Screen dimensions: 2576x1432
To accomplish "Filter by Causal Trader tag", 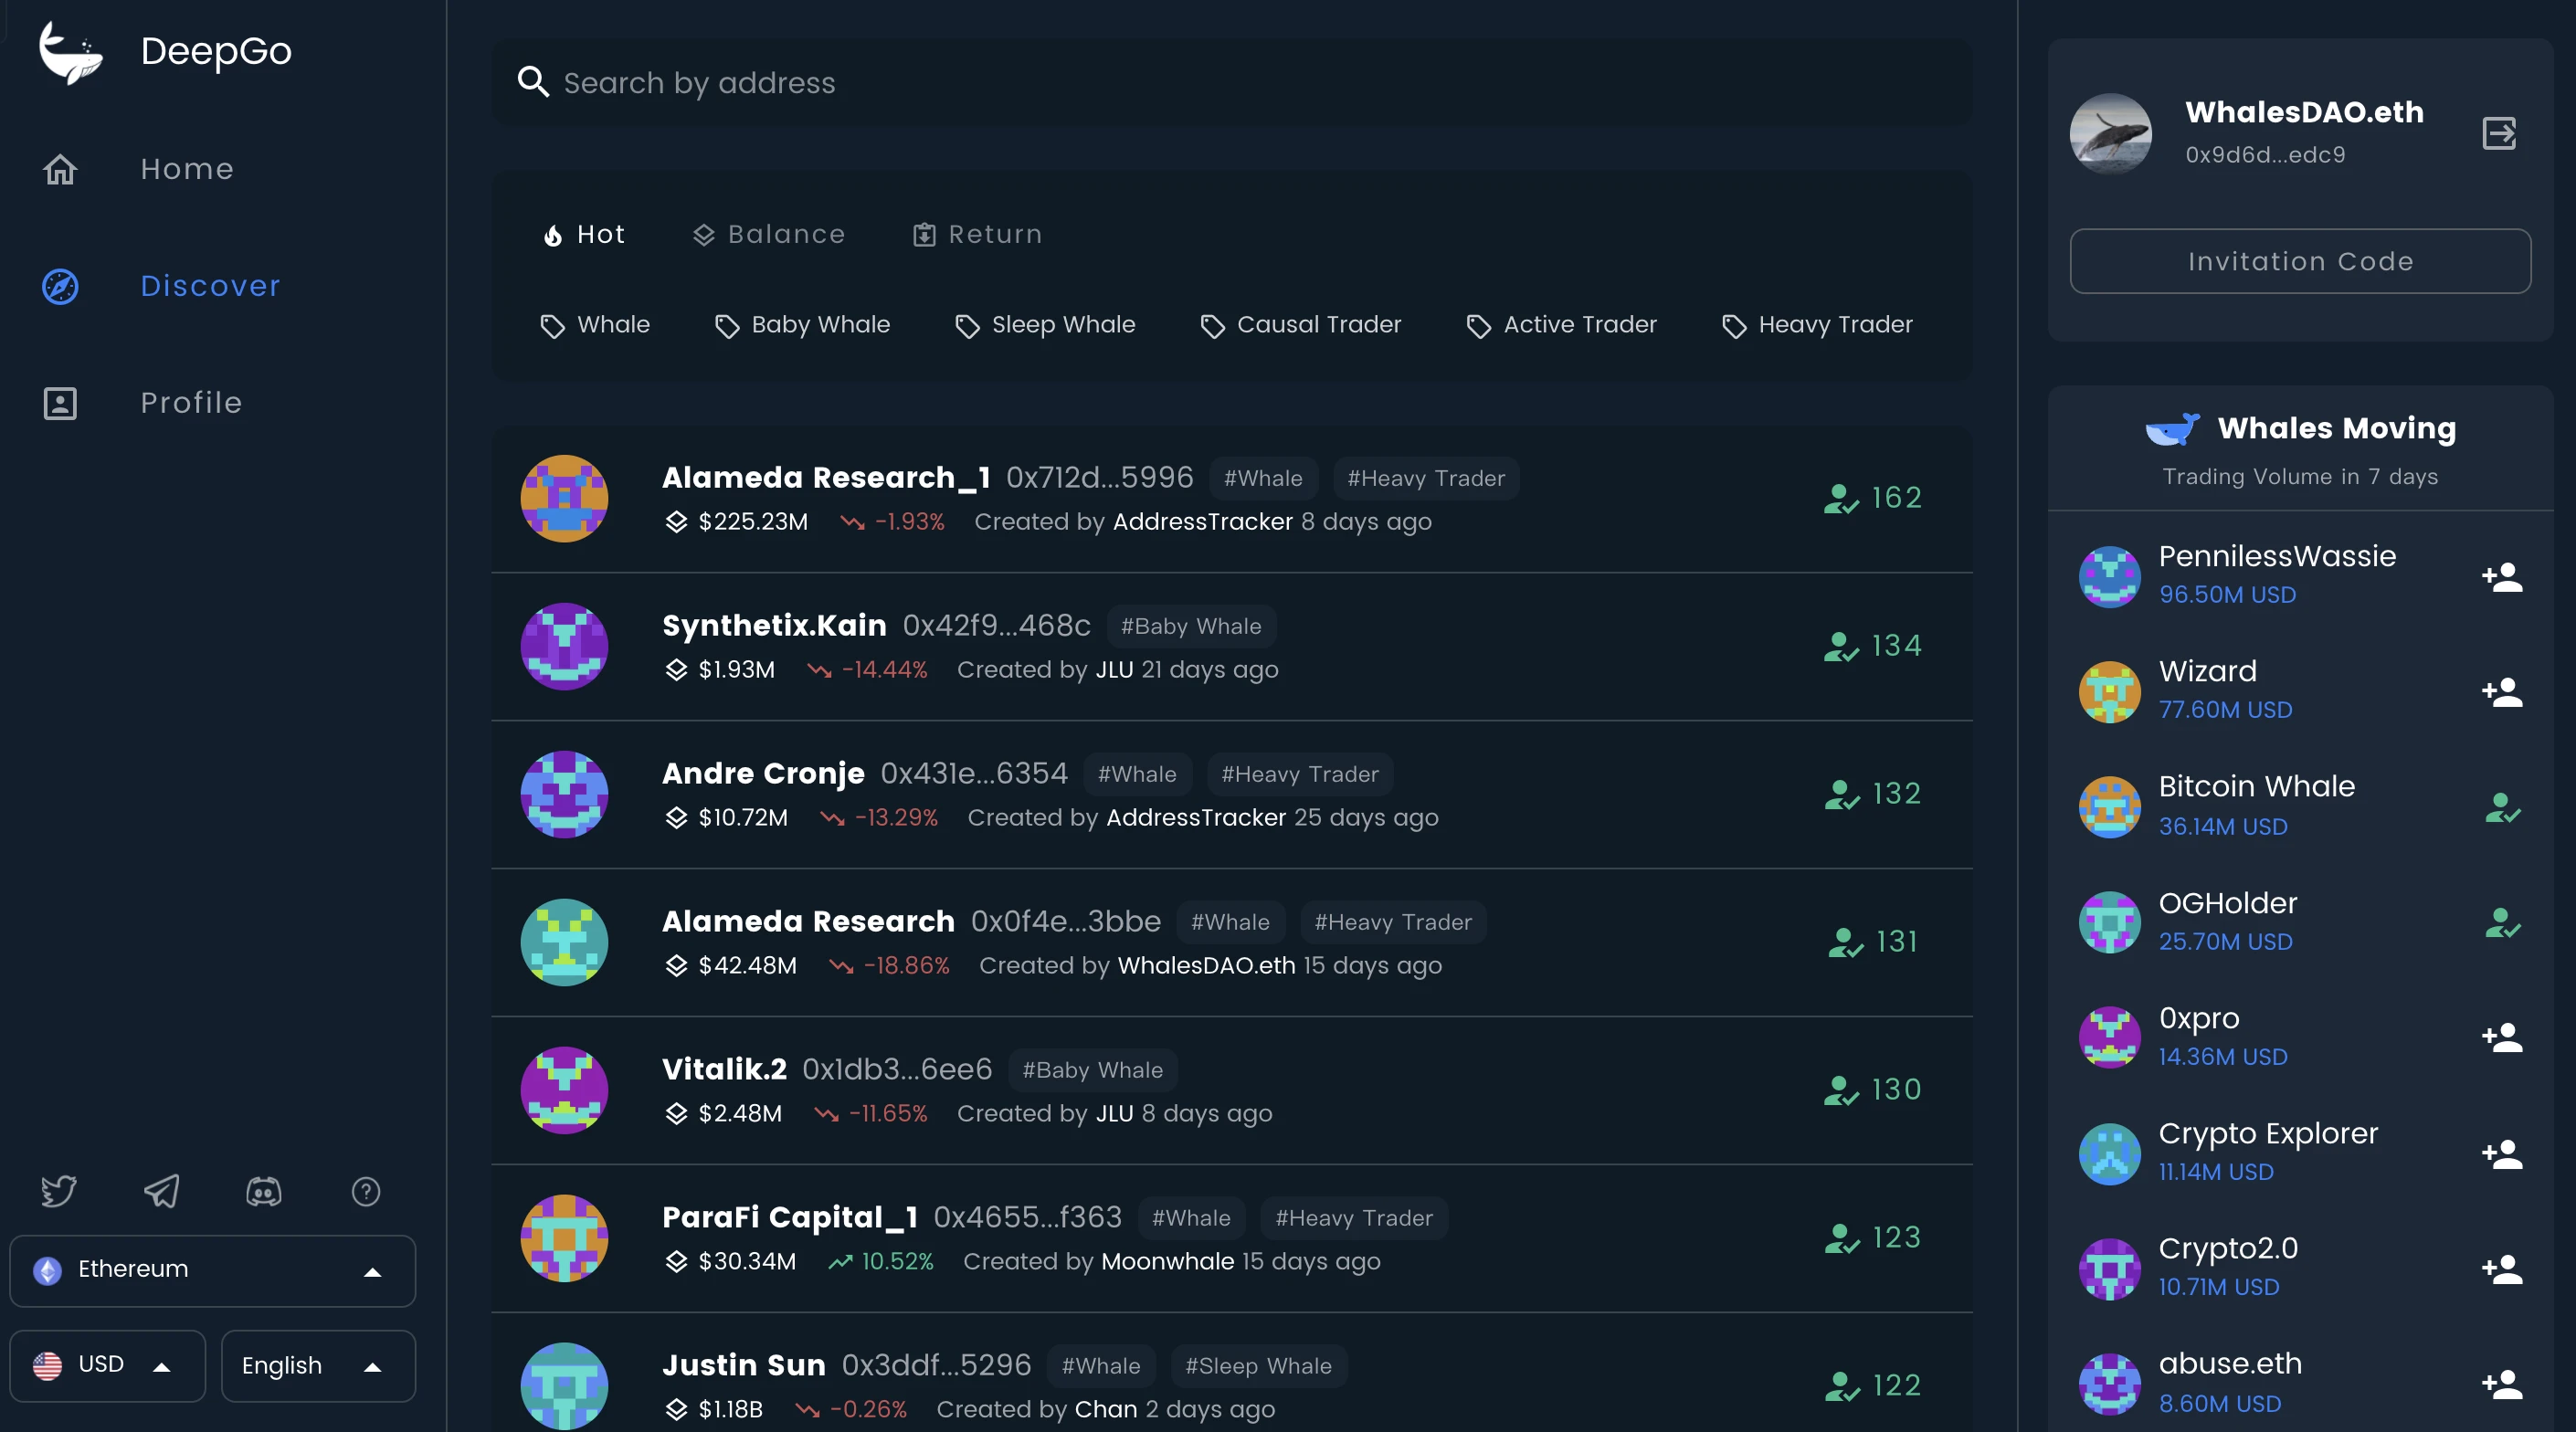I will pyautogui.click(x=1300, y=325).
